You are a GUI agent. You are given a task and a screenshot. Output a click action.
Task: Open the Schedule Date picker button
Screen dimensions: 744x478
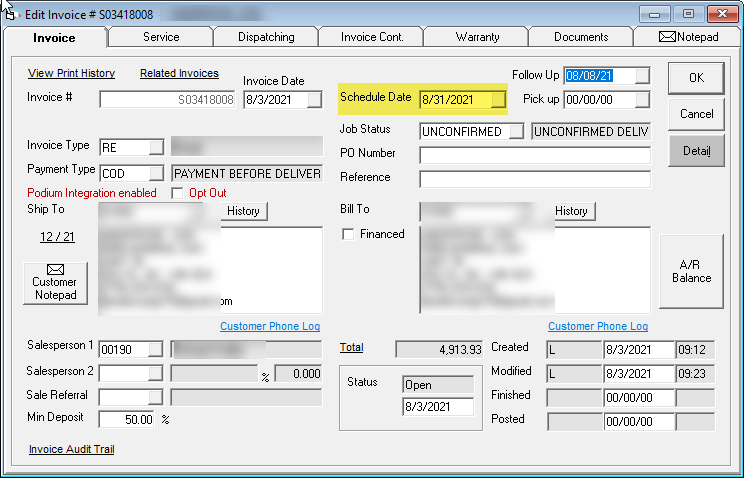(x=499, y=100)
